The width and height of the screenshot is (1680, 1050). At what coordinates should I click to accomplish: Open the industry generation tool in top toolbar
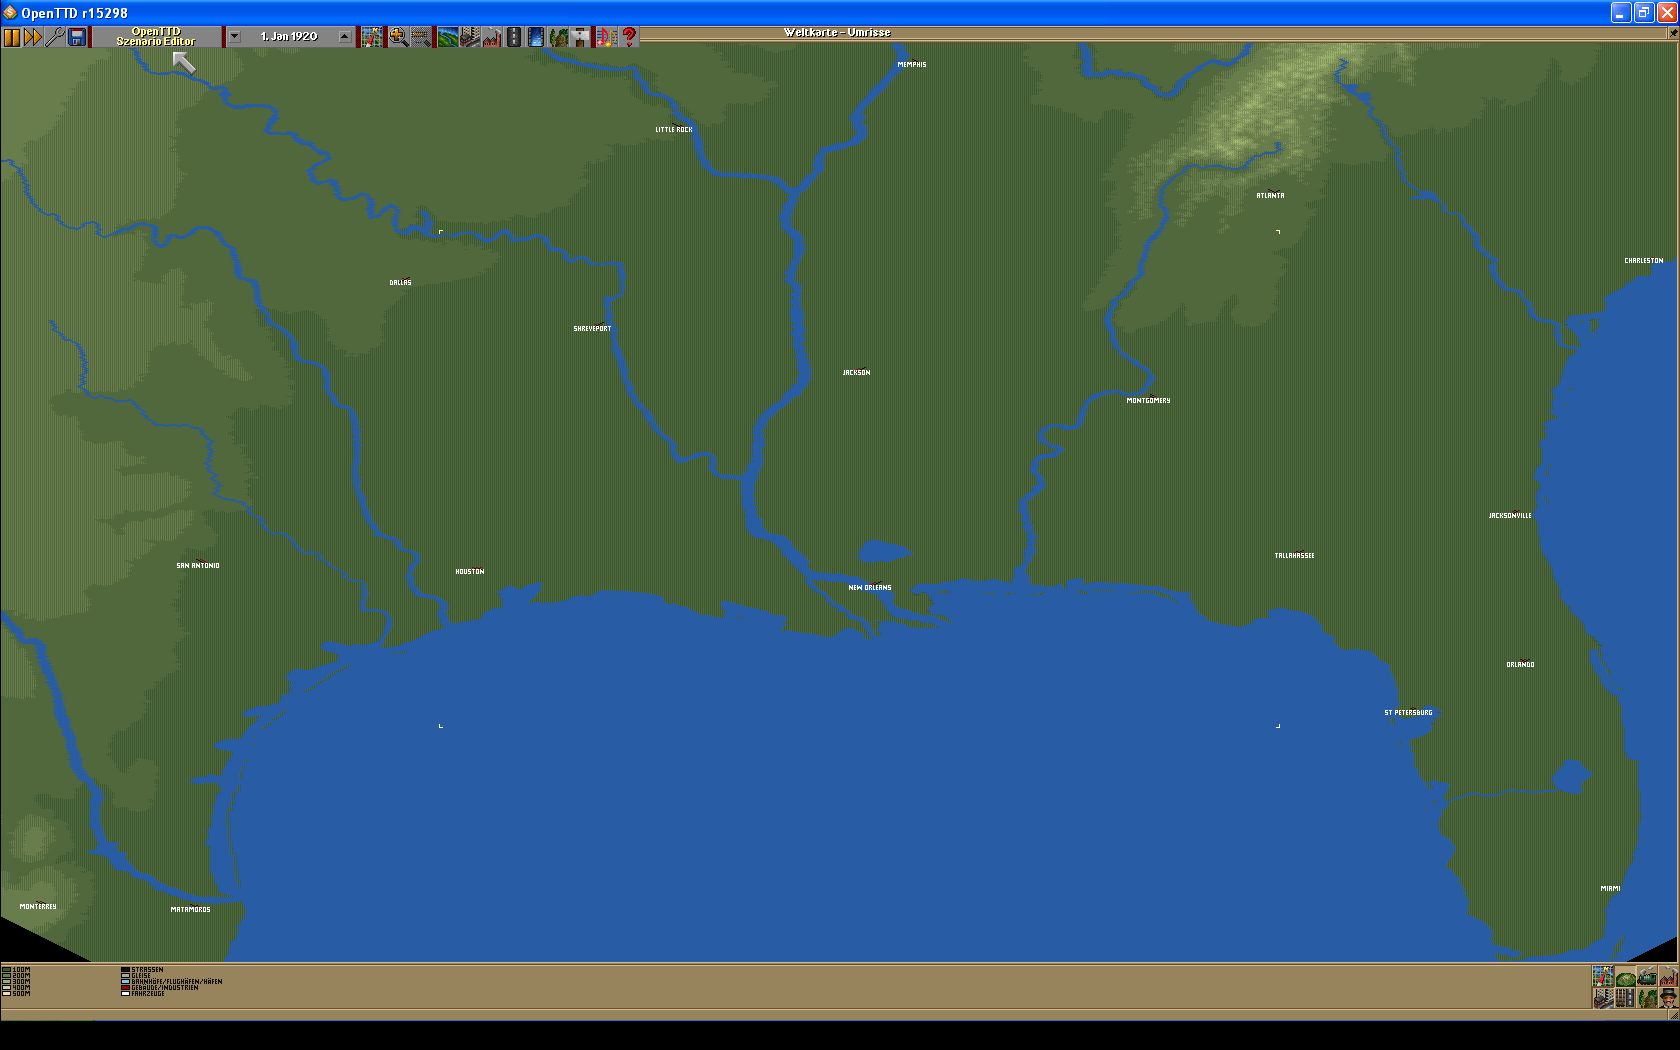(x=491, y=37)
